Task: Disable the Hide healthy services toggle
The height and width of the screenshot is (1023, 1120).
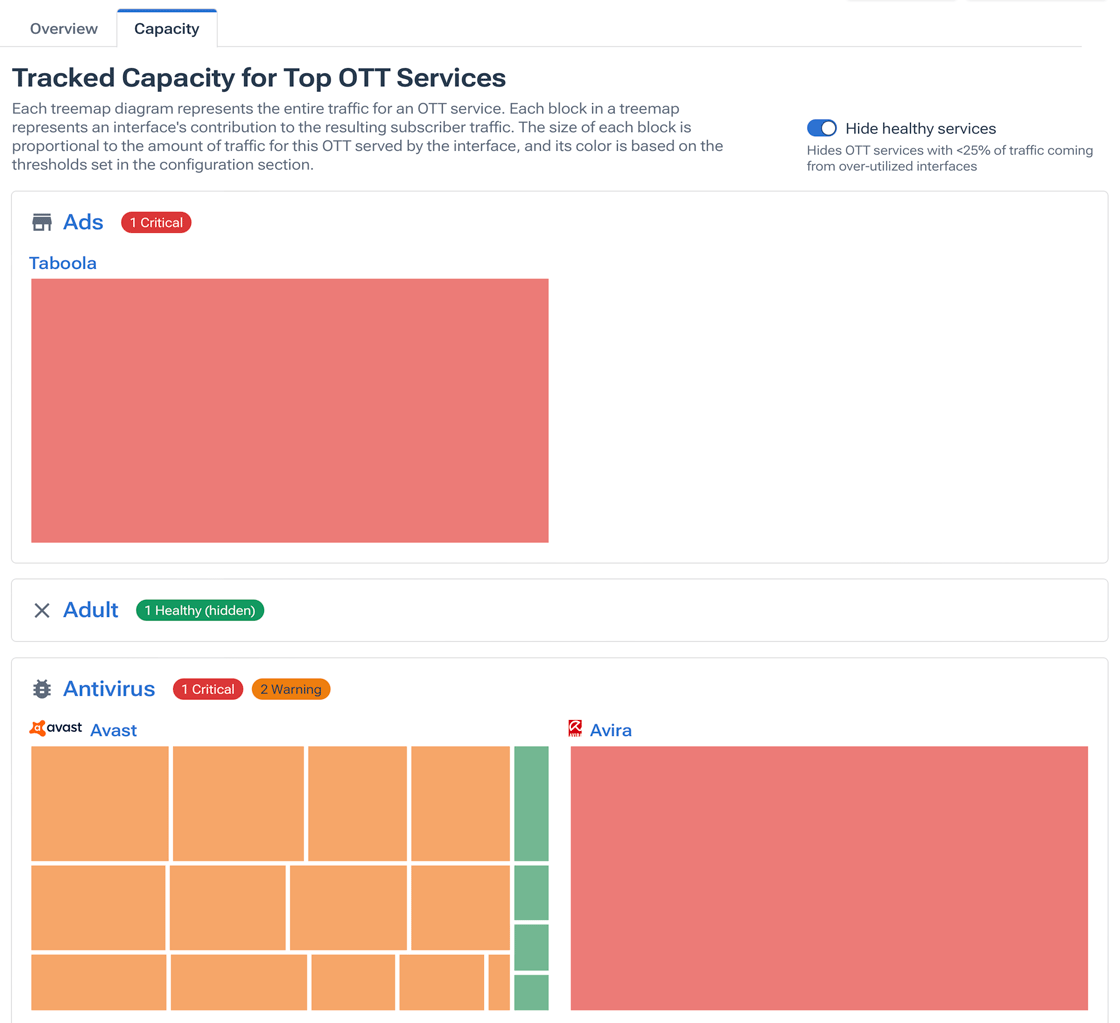Action: click(821, 128)
